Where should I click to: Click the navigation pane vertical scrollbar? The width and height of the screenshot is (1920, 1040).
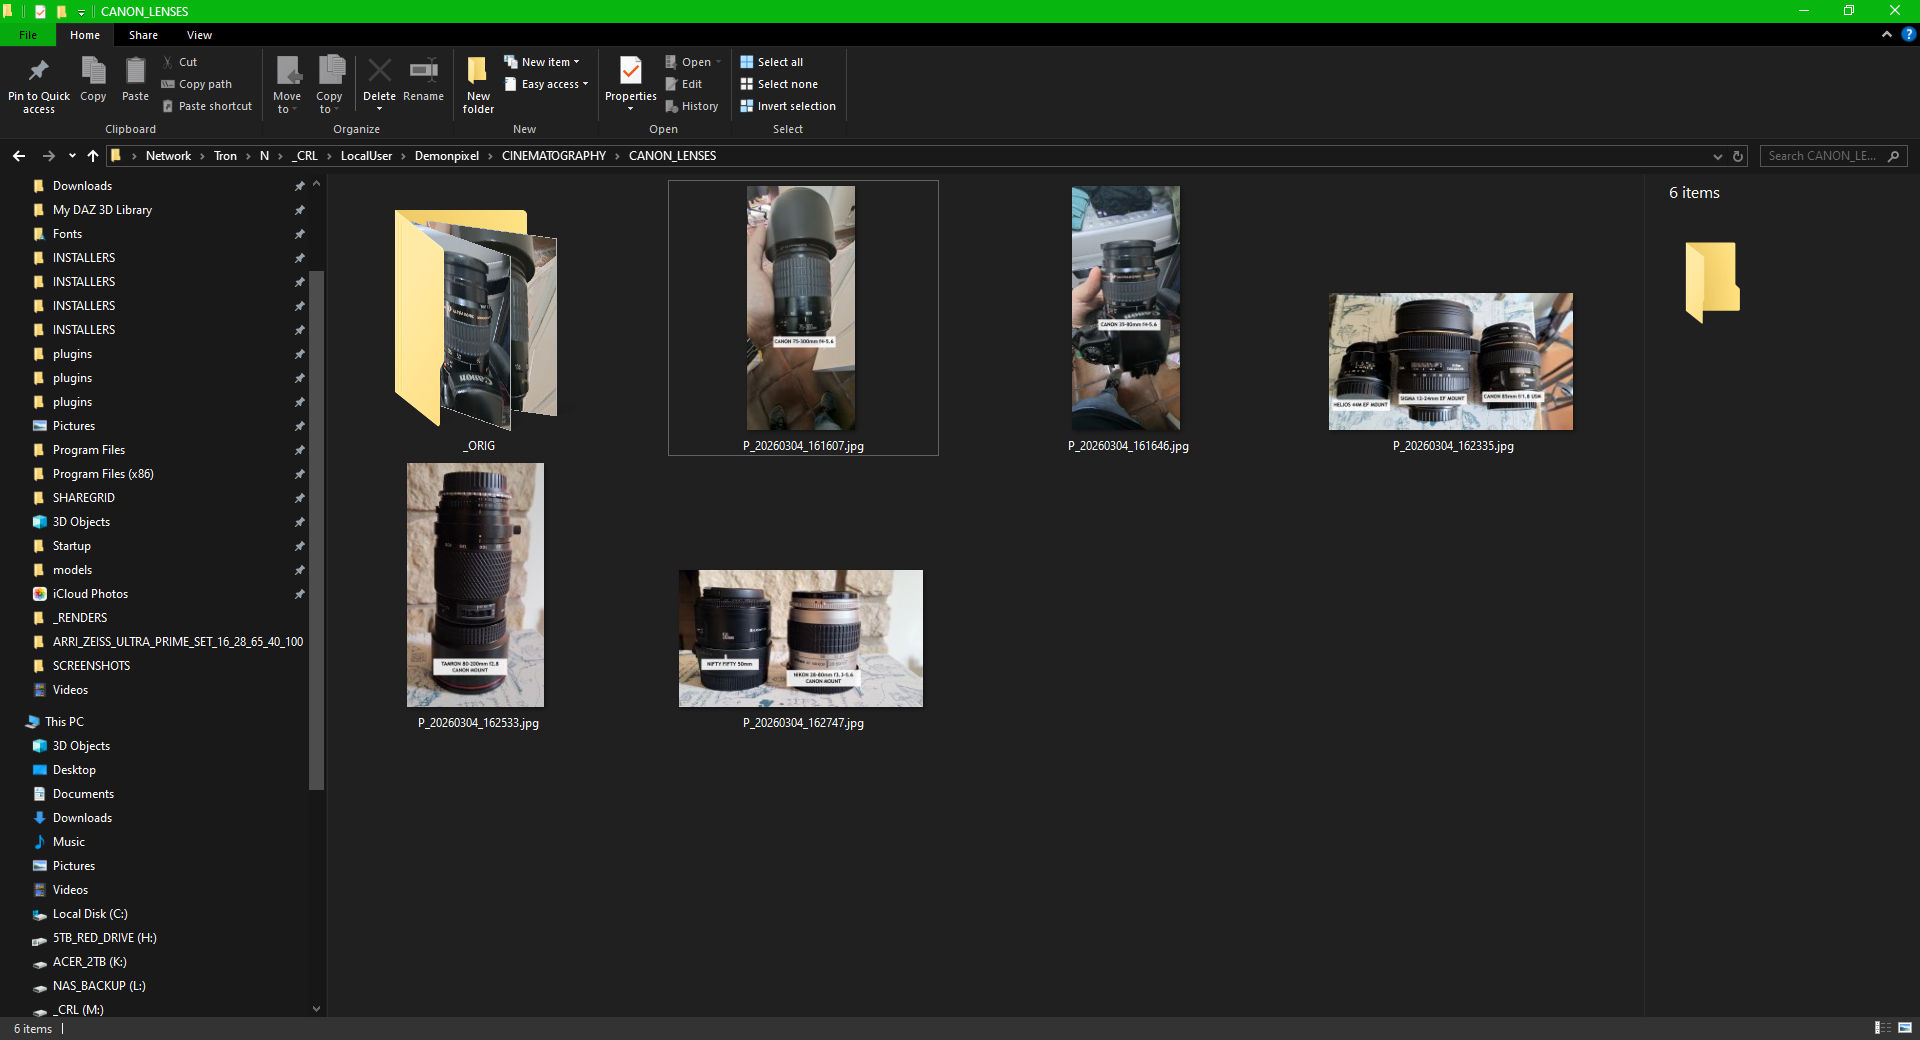(317, 530)
